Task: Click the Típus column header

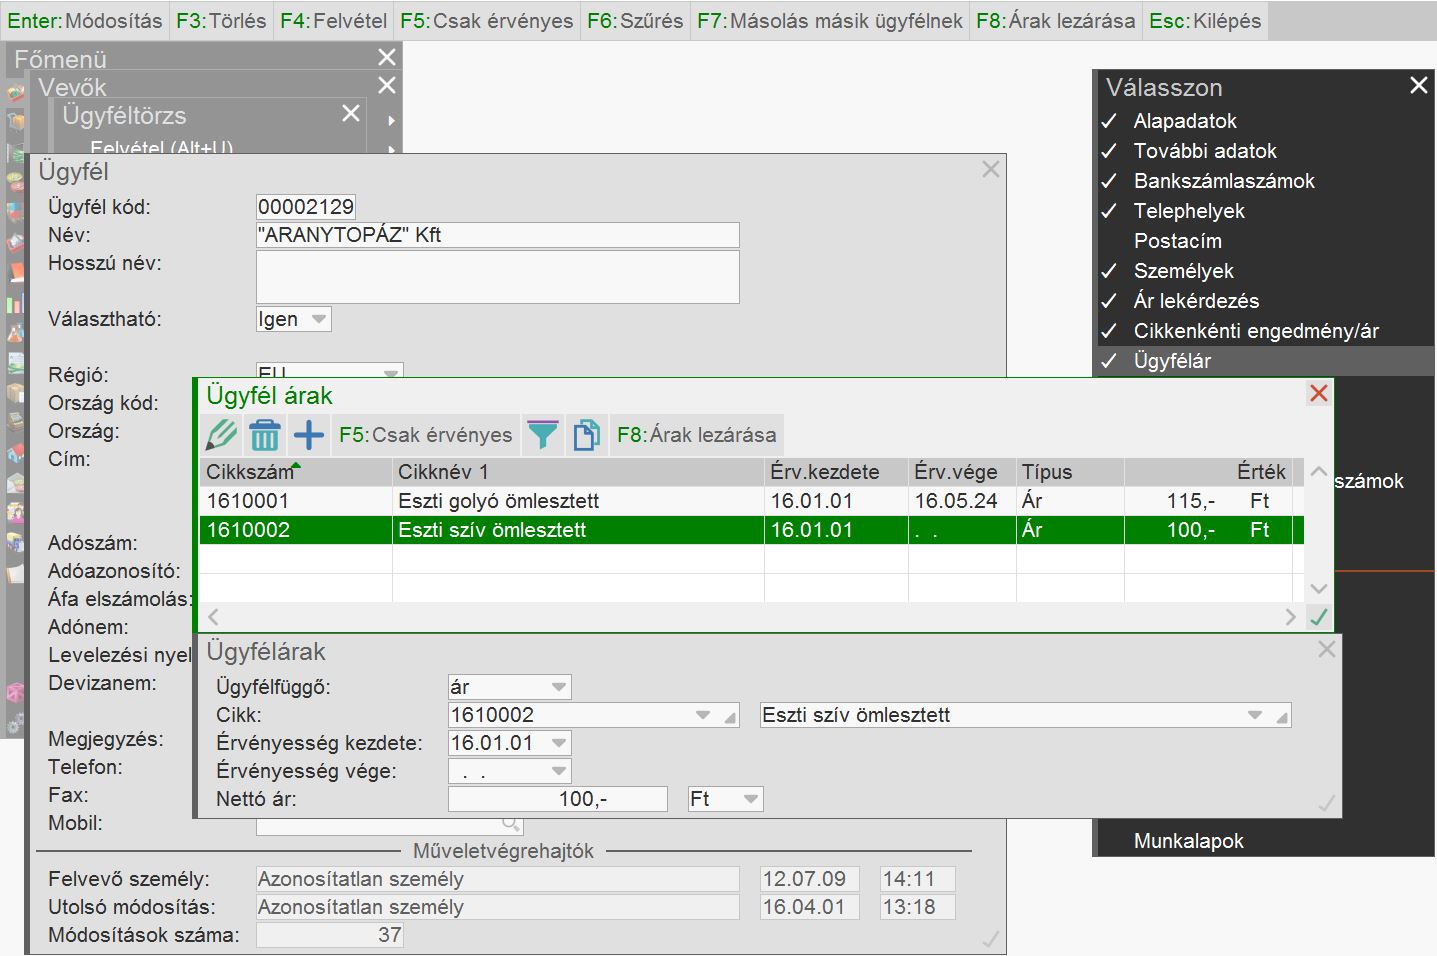Action: click(1070, 472)
